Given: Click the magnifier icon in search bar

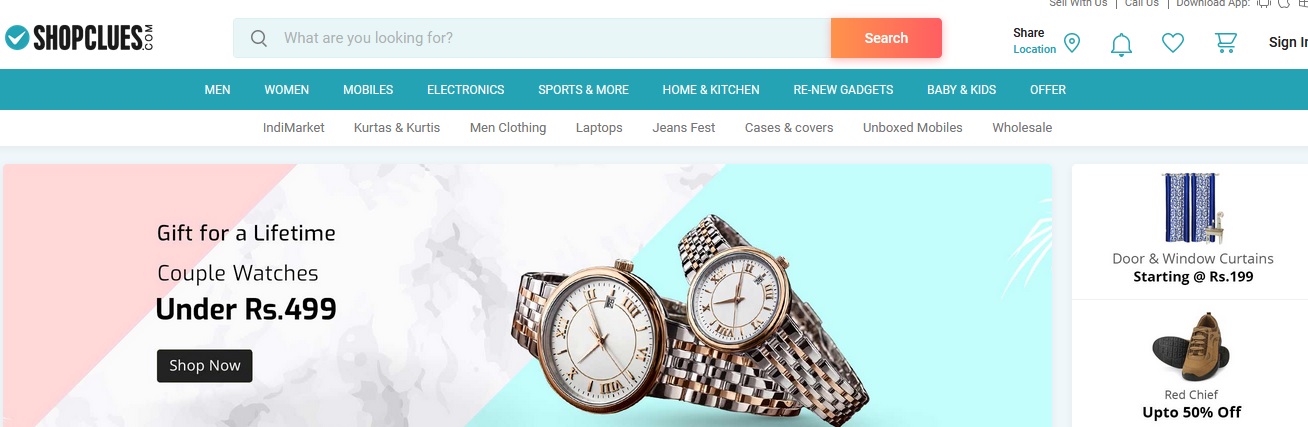Looking at the screenshot, I should pos(259,38).
